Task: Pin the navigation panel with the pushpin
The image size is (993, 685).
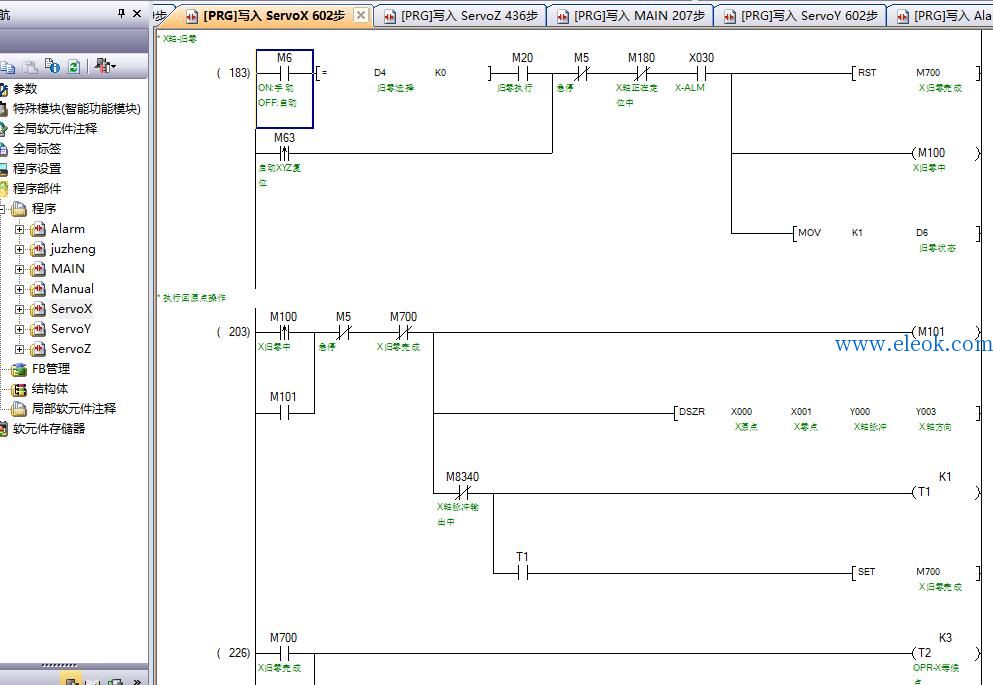Action: [122, 13]
